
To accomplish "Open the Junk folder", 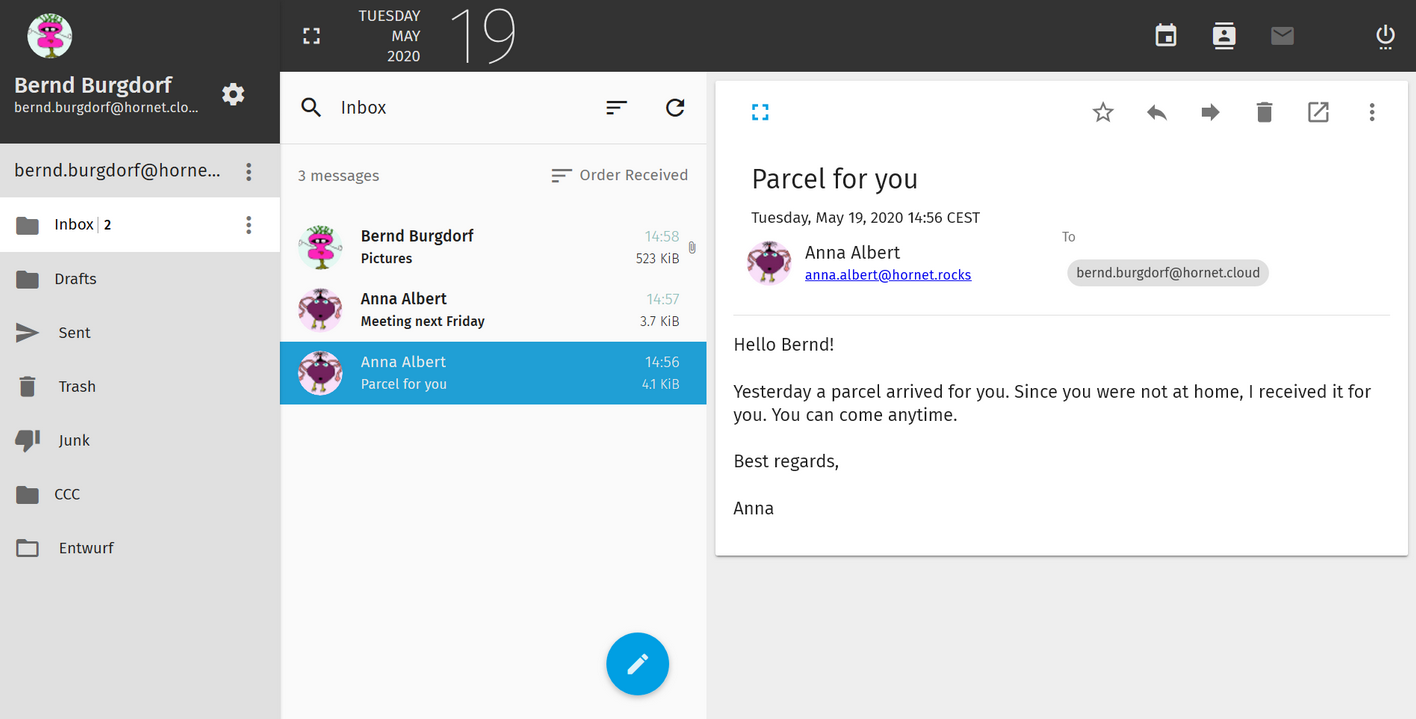I will coord(140,440).
